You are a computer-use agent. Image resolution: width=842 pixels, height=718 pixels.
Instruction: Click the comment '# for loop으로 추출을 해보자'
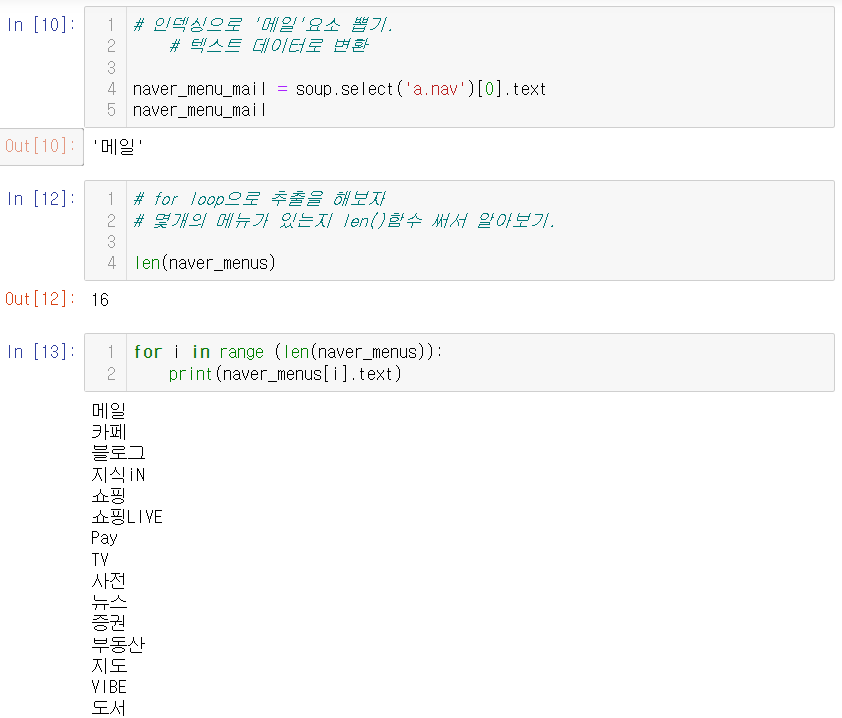click(x=259, y=199)
